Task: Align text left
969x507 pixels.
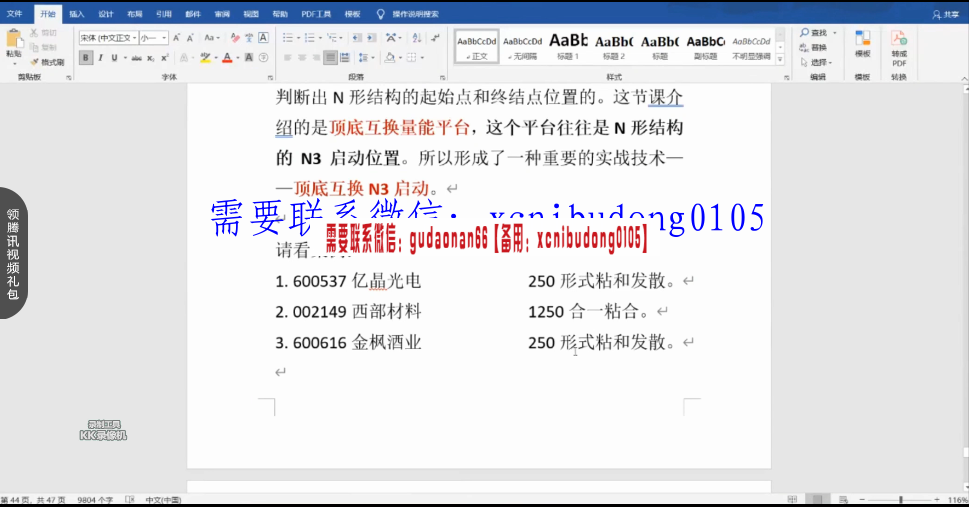Action: click(x=288, y=58)
